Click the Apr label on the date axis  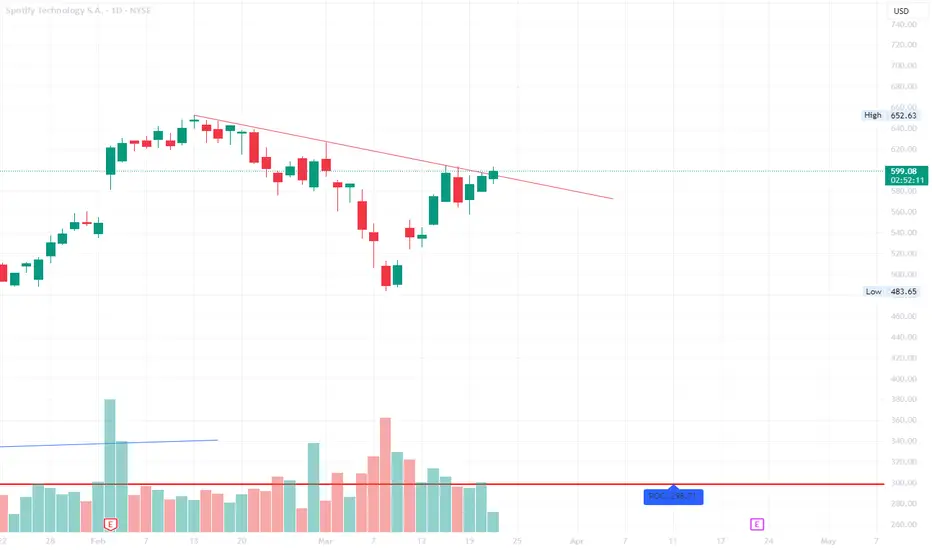(x=577, y=541)
